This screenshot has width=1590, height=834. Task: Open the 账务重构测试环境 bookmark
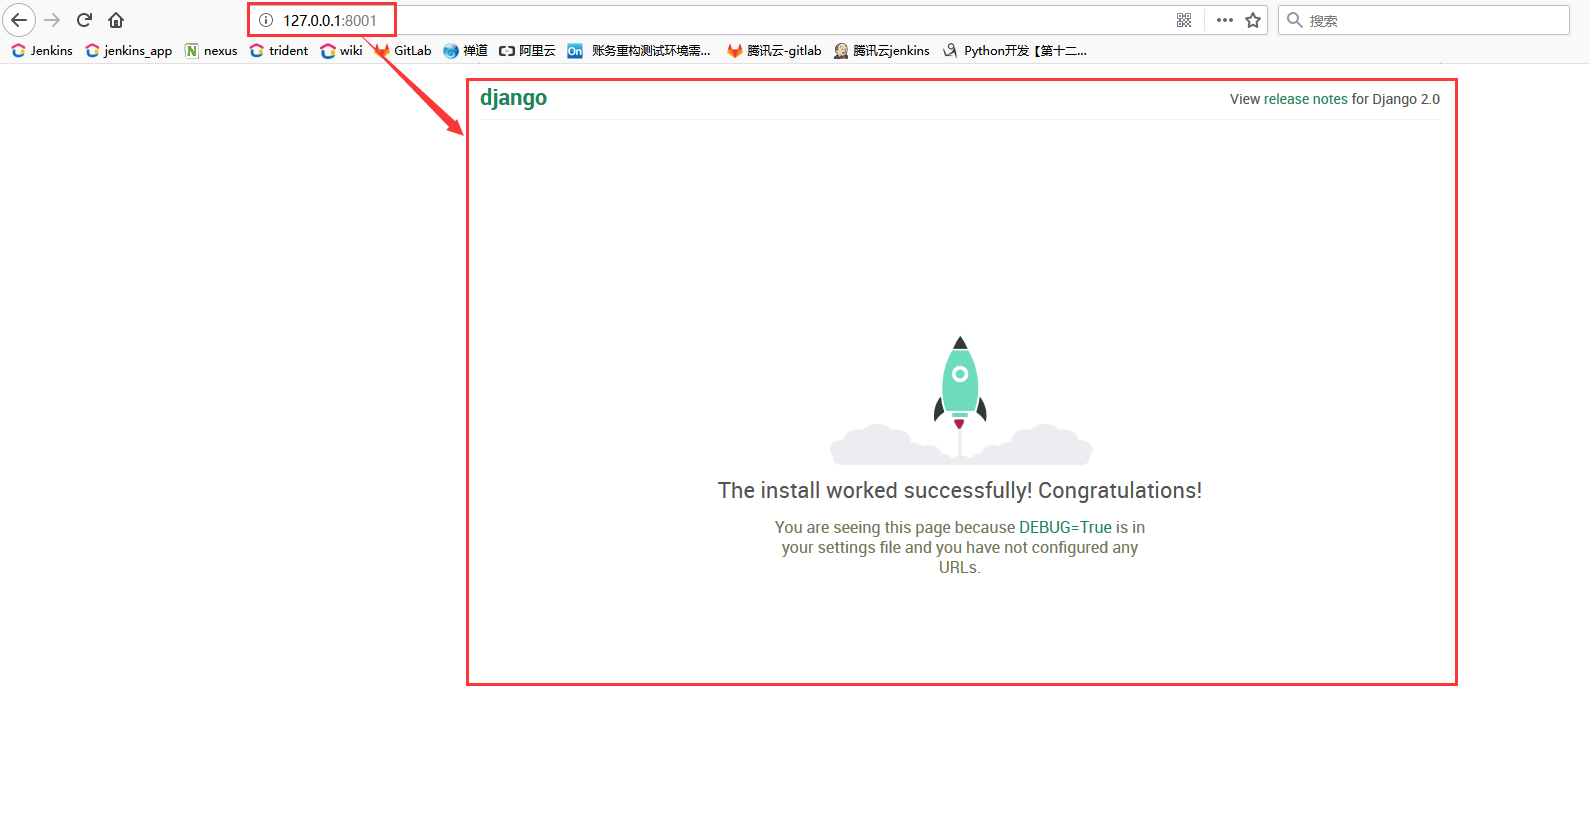pos(639,51)
